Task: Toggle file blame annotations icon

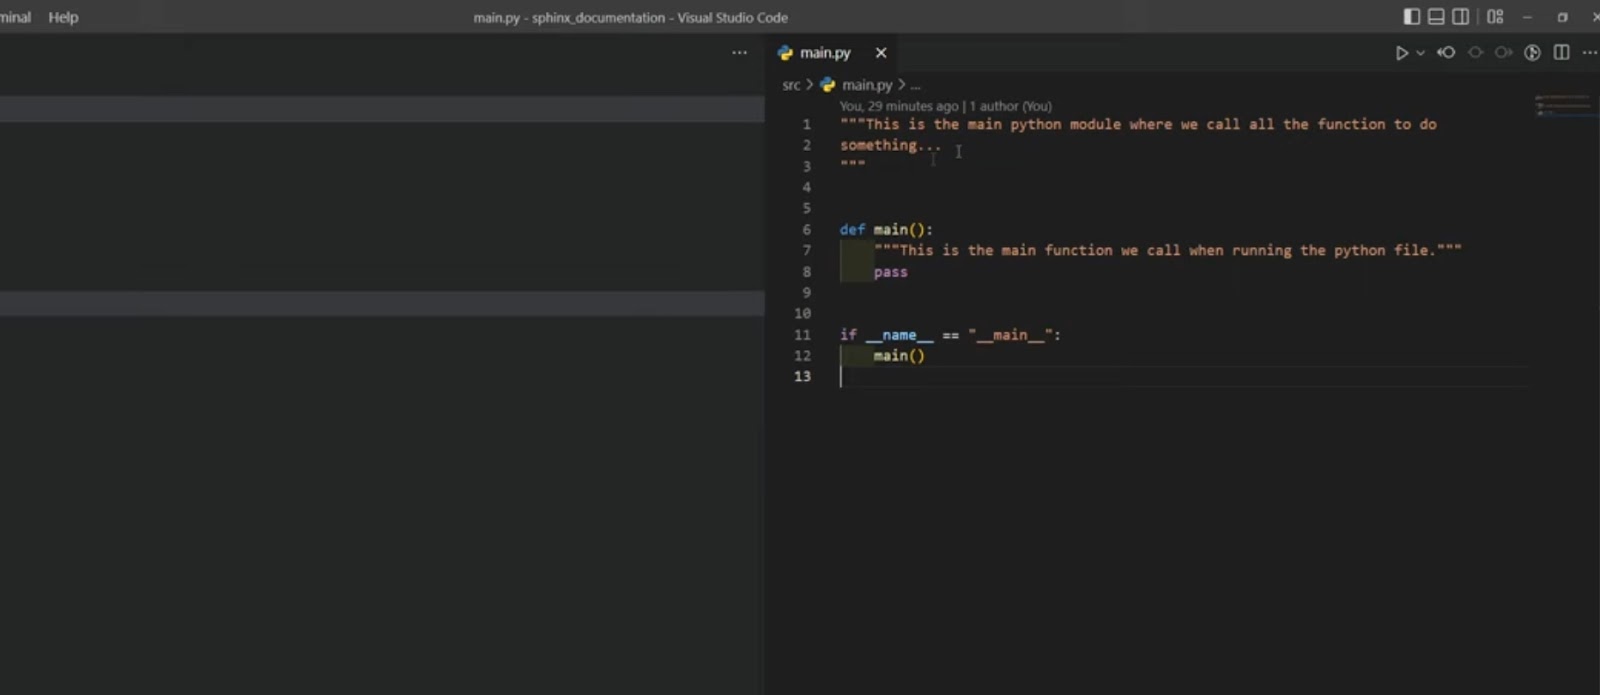Action: pos(1532,53)
